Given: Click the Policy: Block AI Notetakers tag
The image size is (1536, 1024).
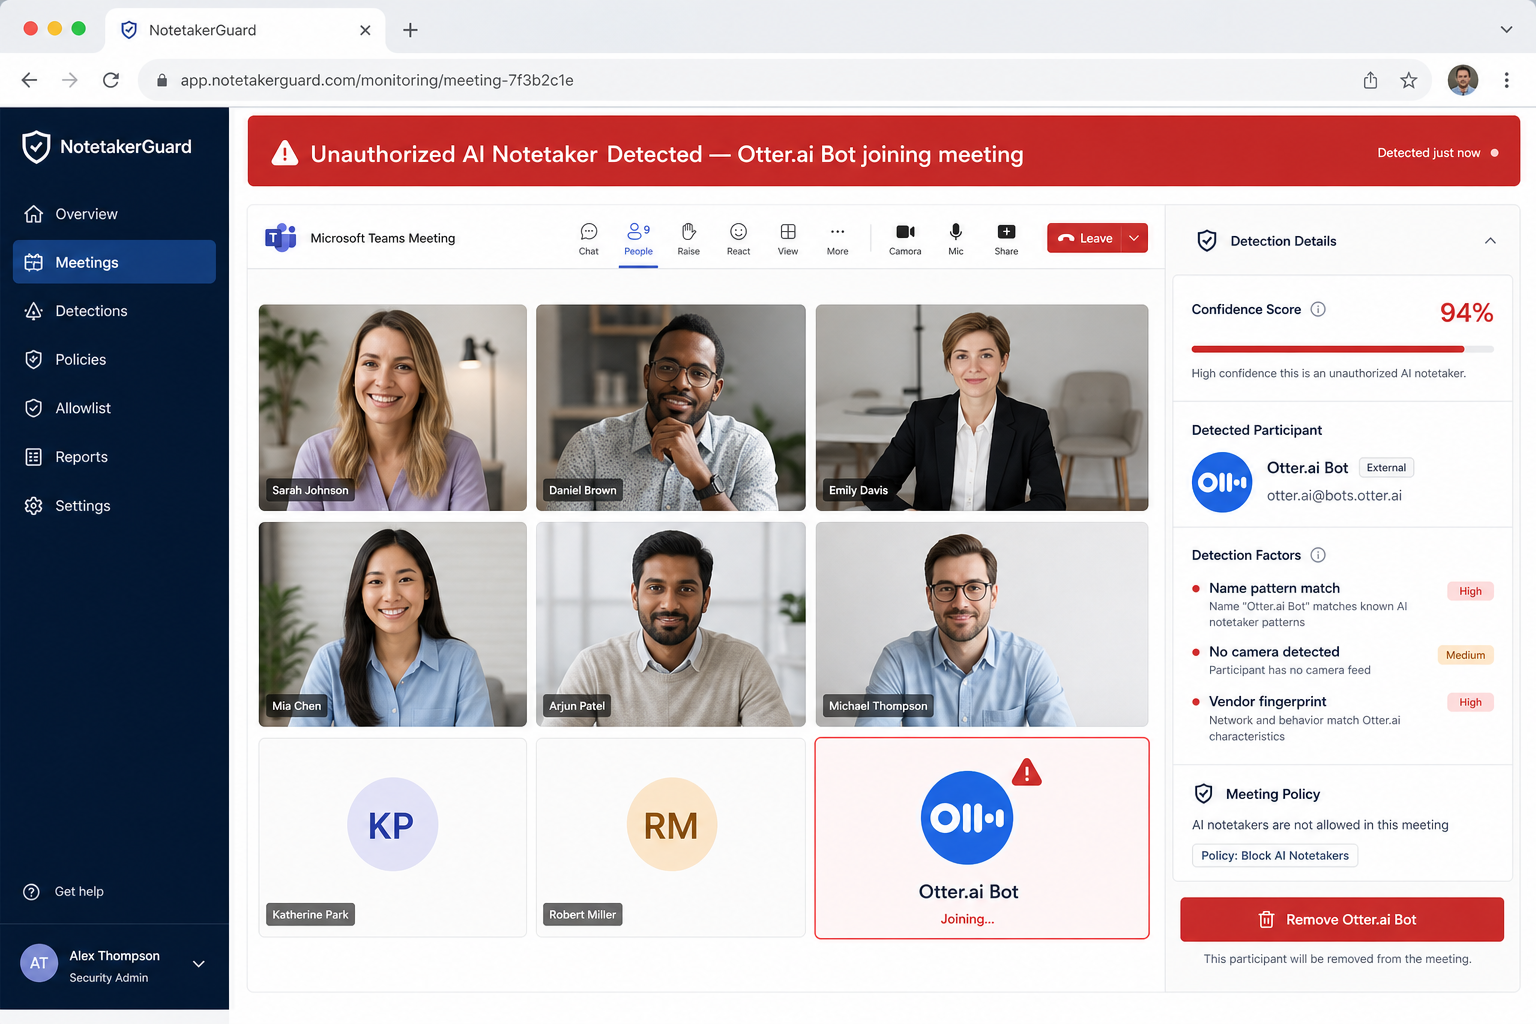Looking at the screenshot, I should point(1275,856).
